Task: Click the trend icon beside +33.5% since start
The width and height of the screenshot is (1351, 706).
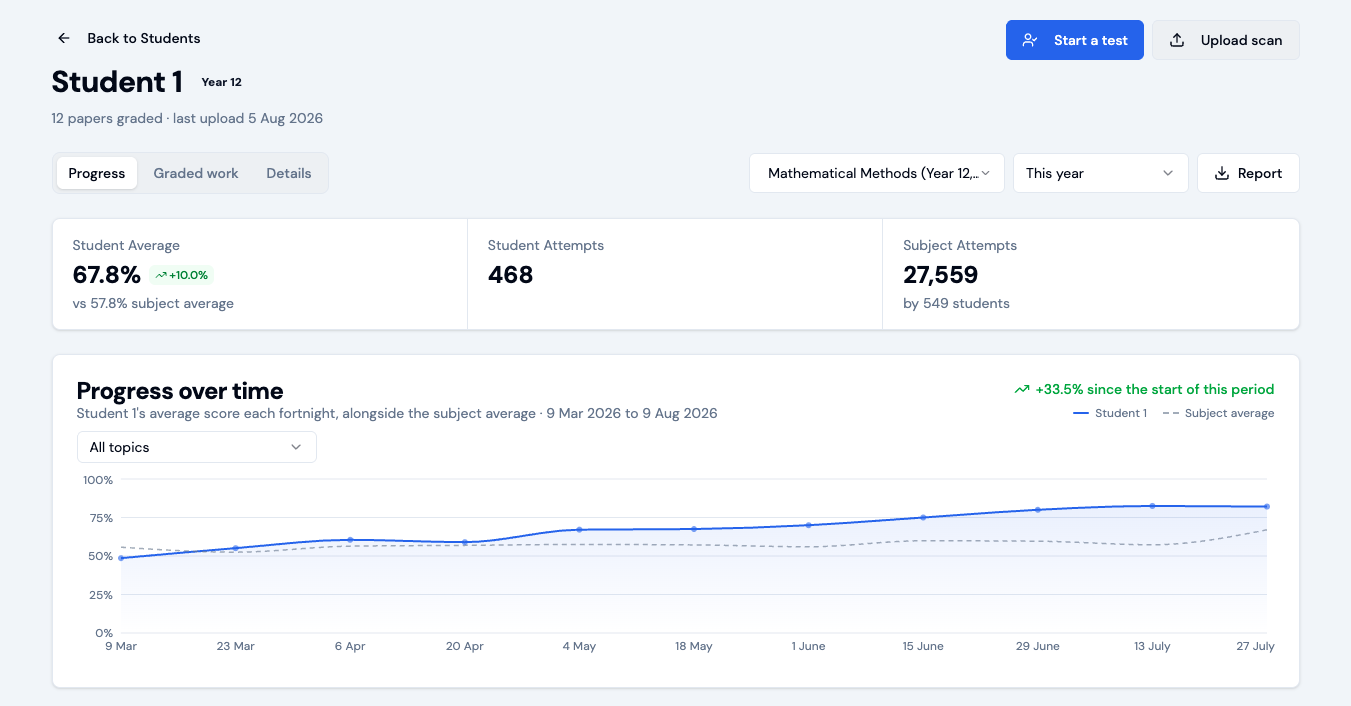Action: 1021,389
